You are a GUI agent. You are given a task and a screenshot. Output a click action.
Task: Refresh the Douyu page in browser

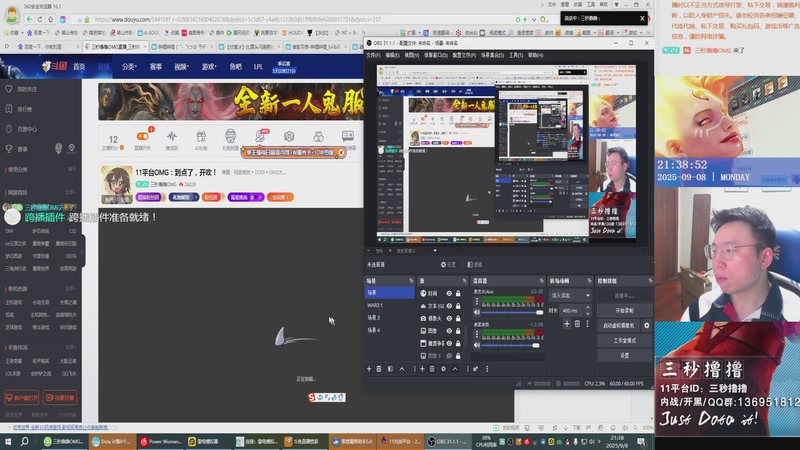pyautogui.click(x=40, y=19)
